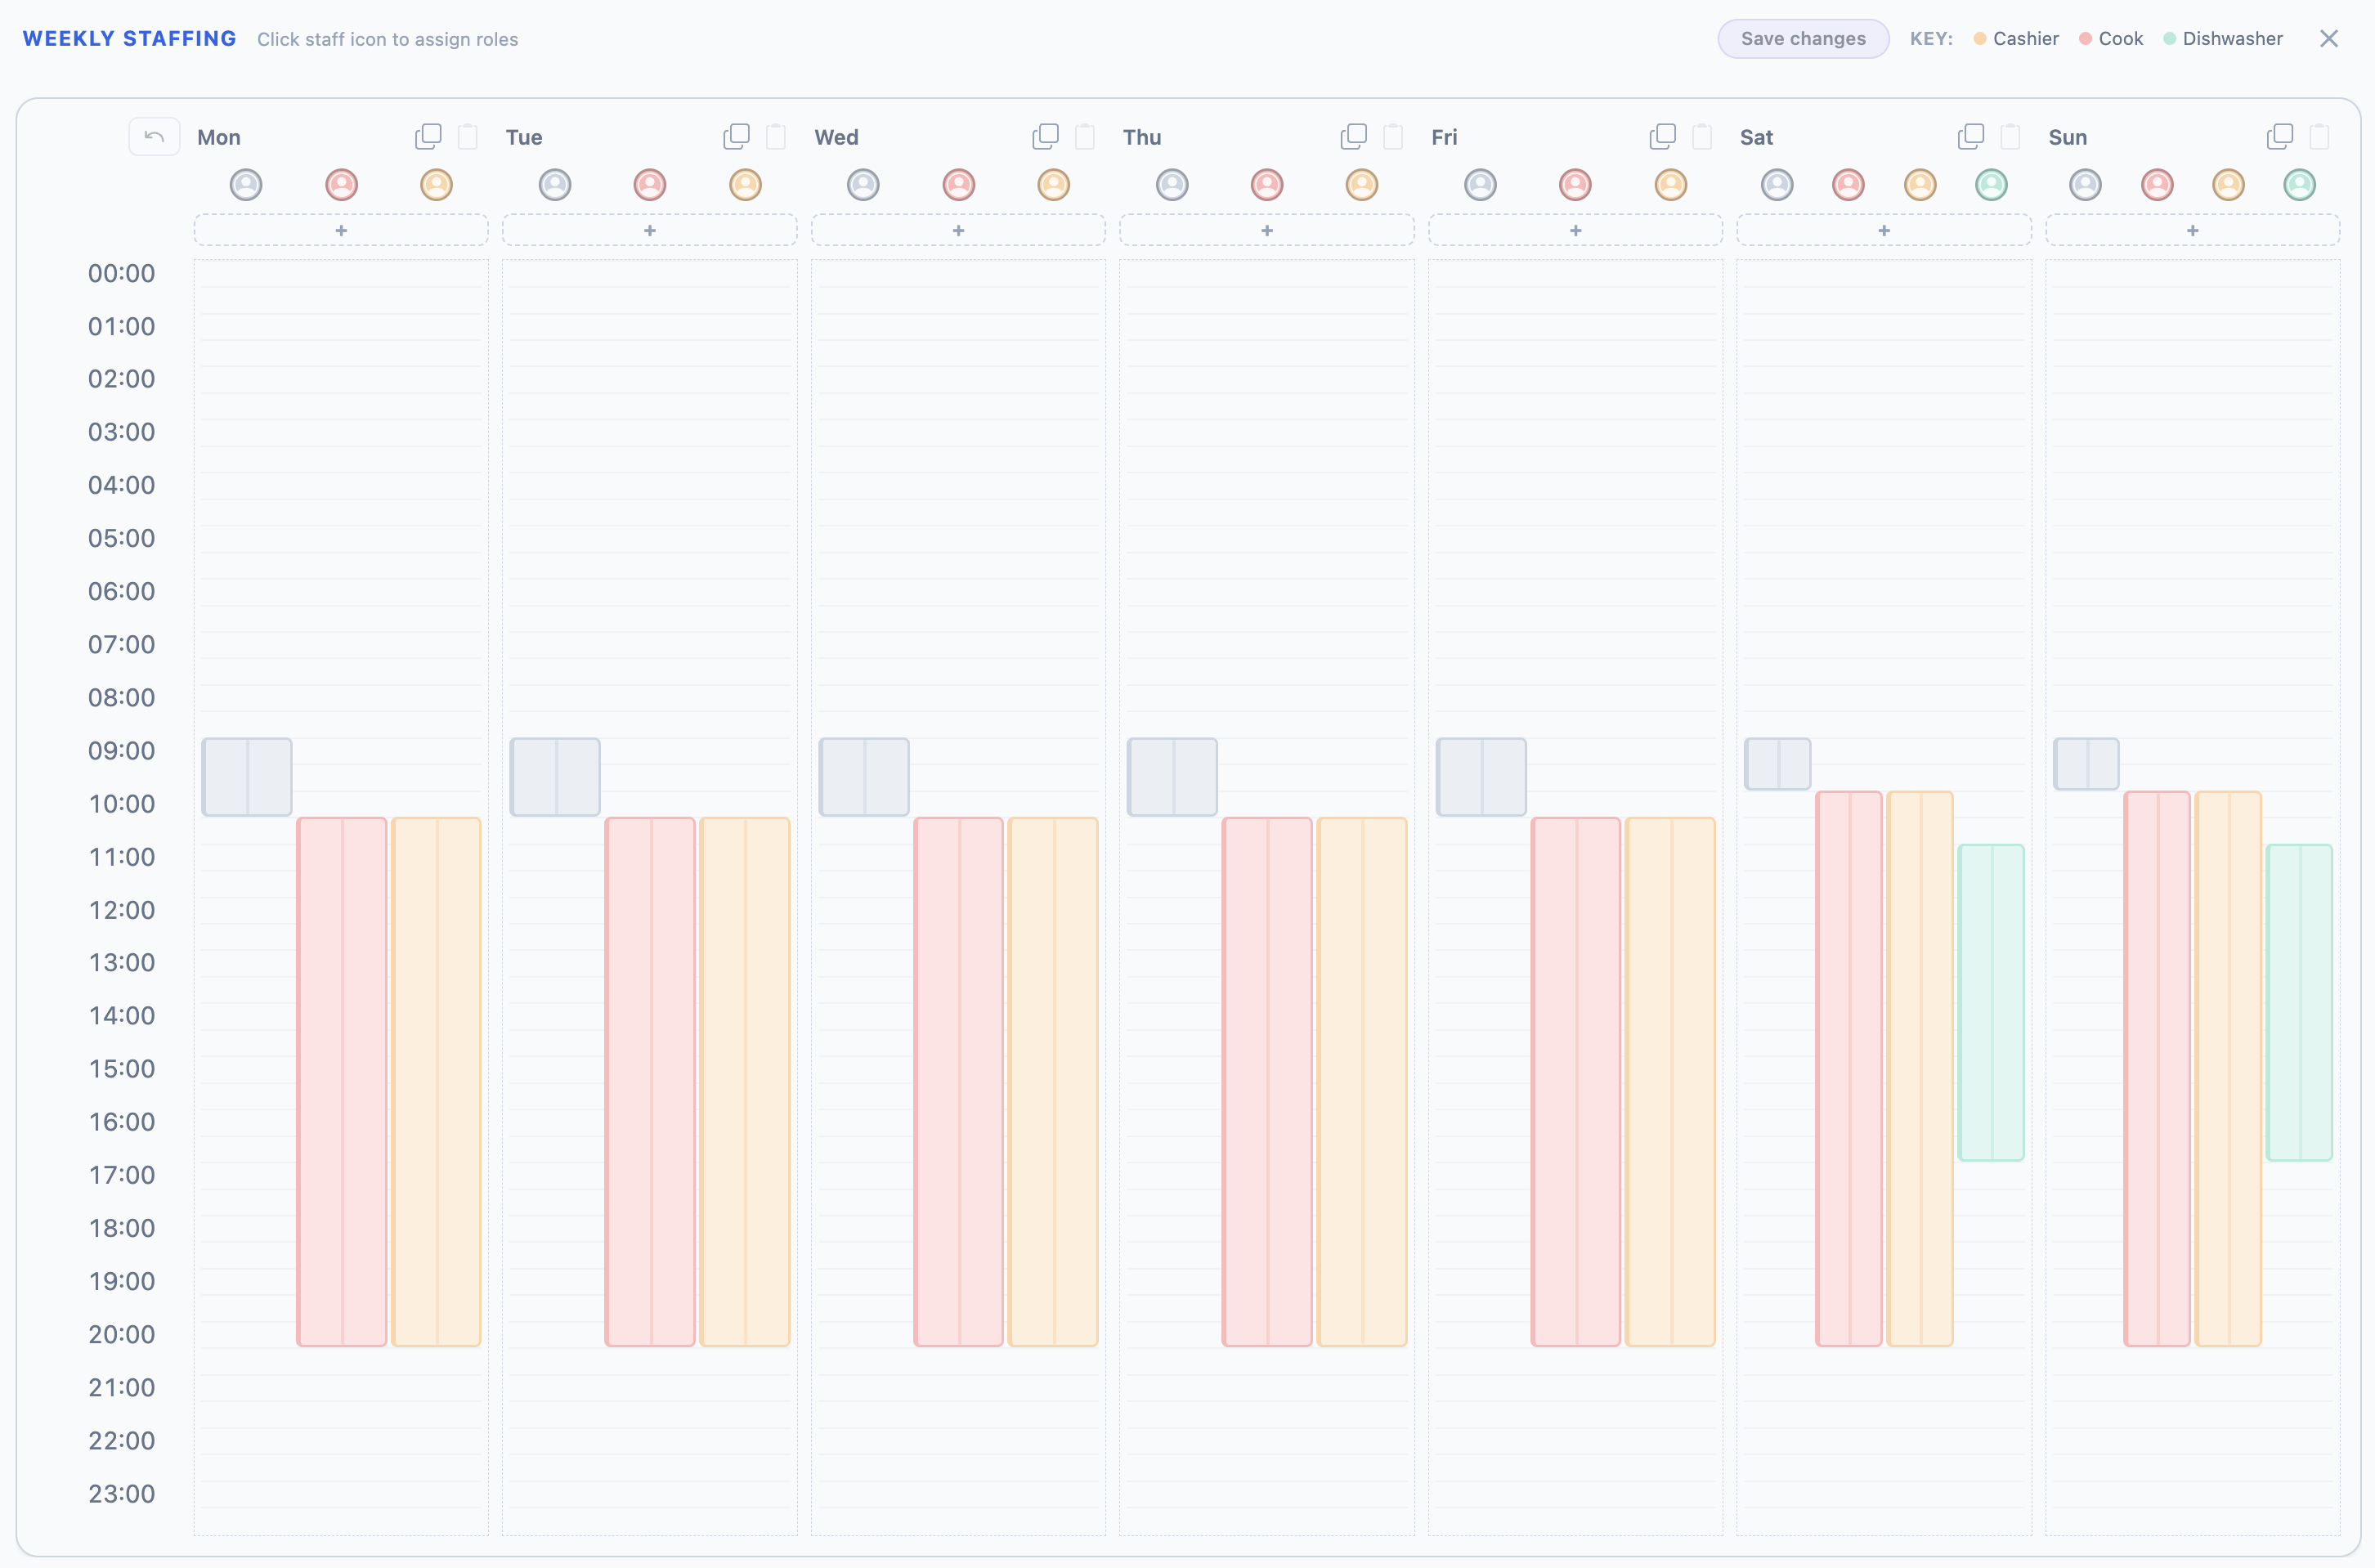Close the Weekly Staffing panel
Viewport: 2375px width, 1568px height.
point(2329,38)
